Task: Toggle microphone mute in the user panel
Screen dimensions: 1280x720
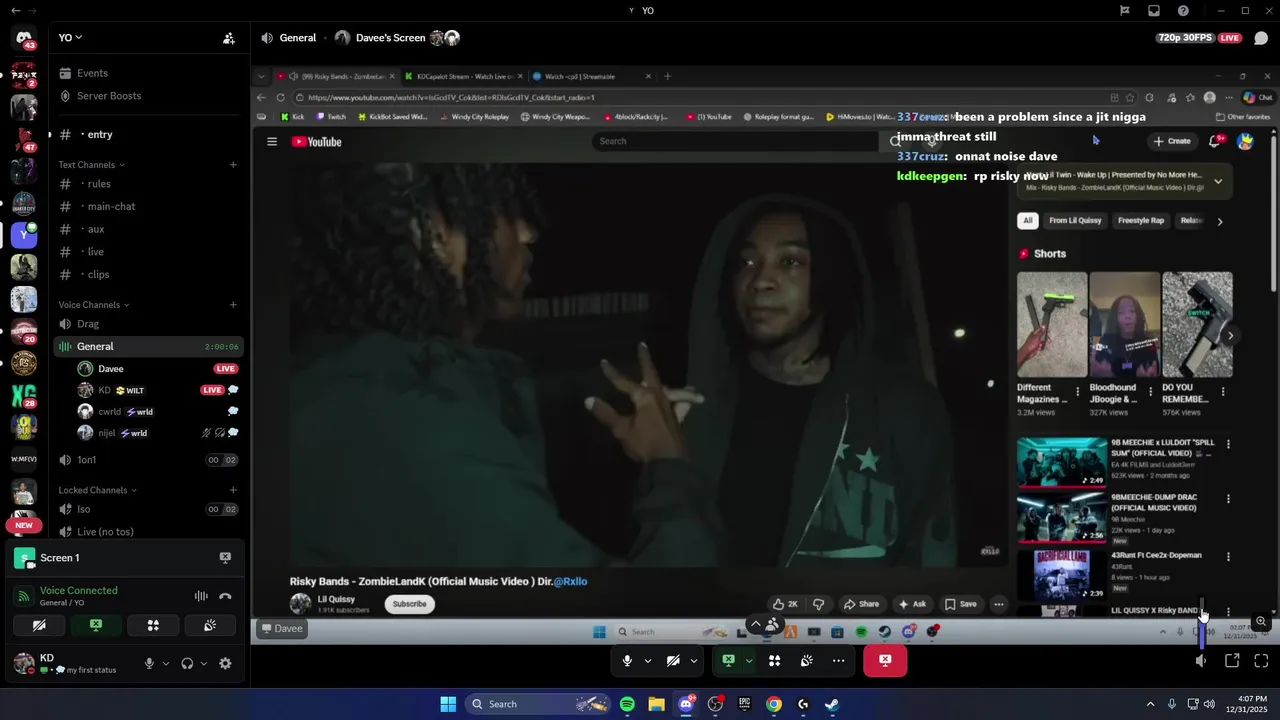Action: point(149,663)
